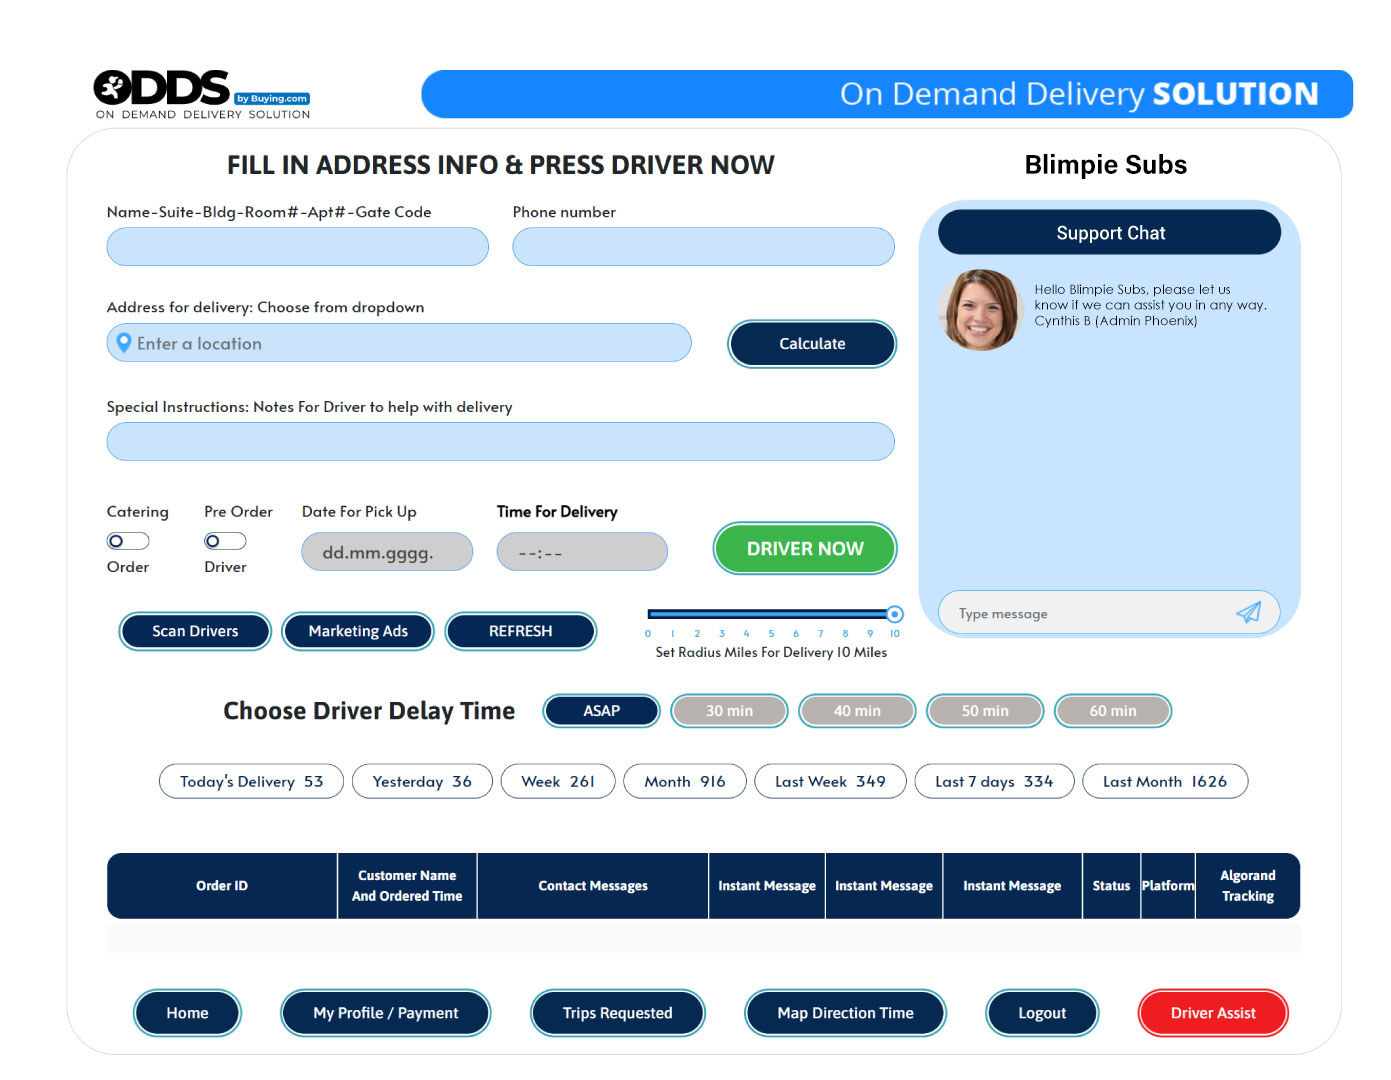
Task: Click the paper plane send message icon
Action: [x=1248, y=613]
